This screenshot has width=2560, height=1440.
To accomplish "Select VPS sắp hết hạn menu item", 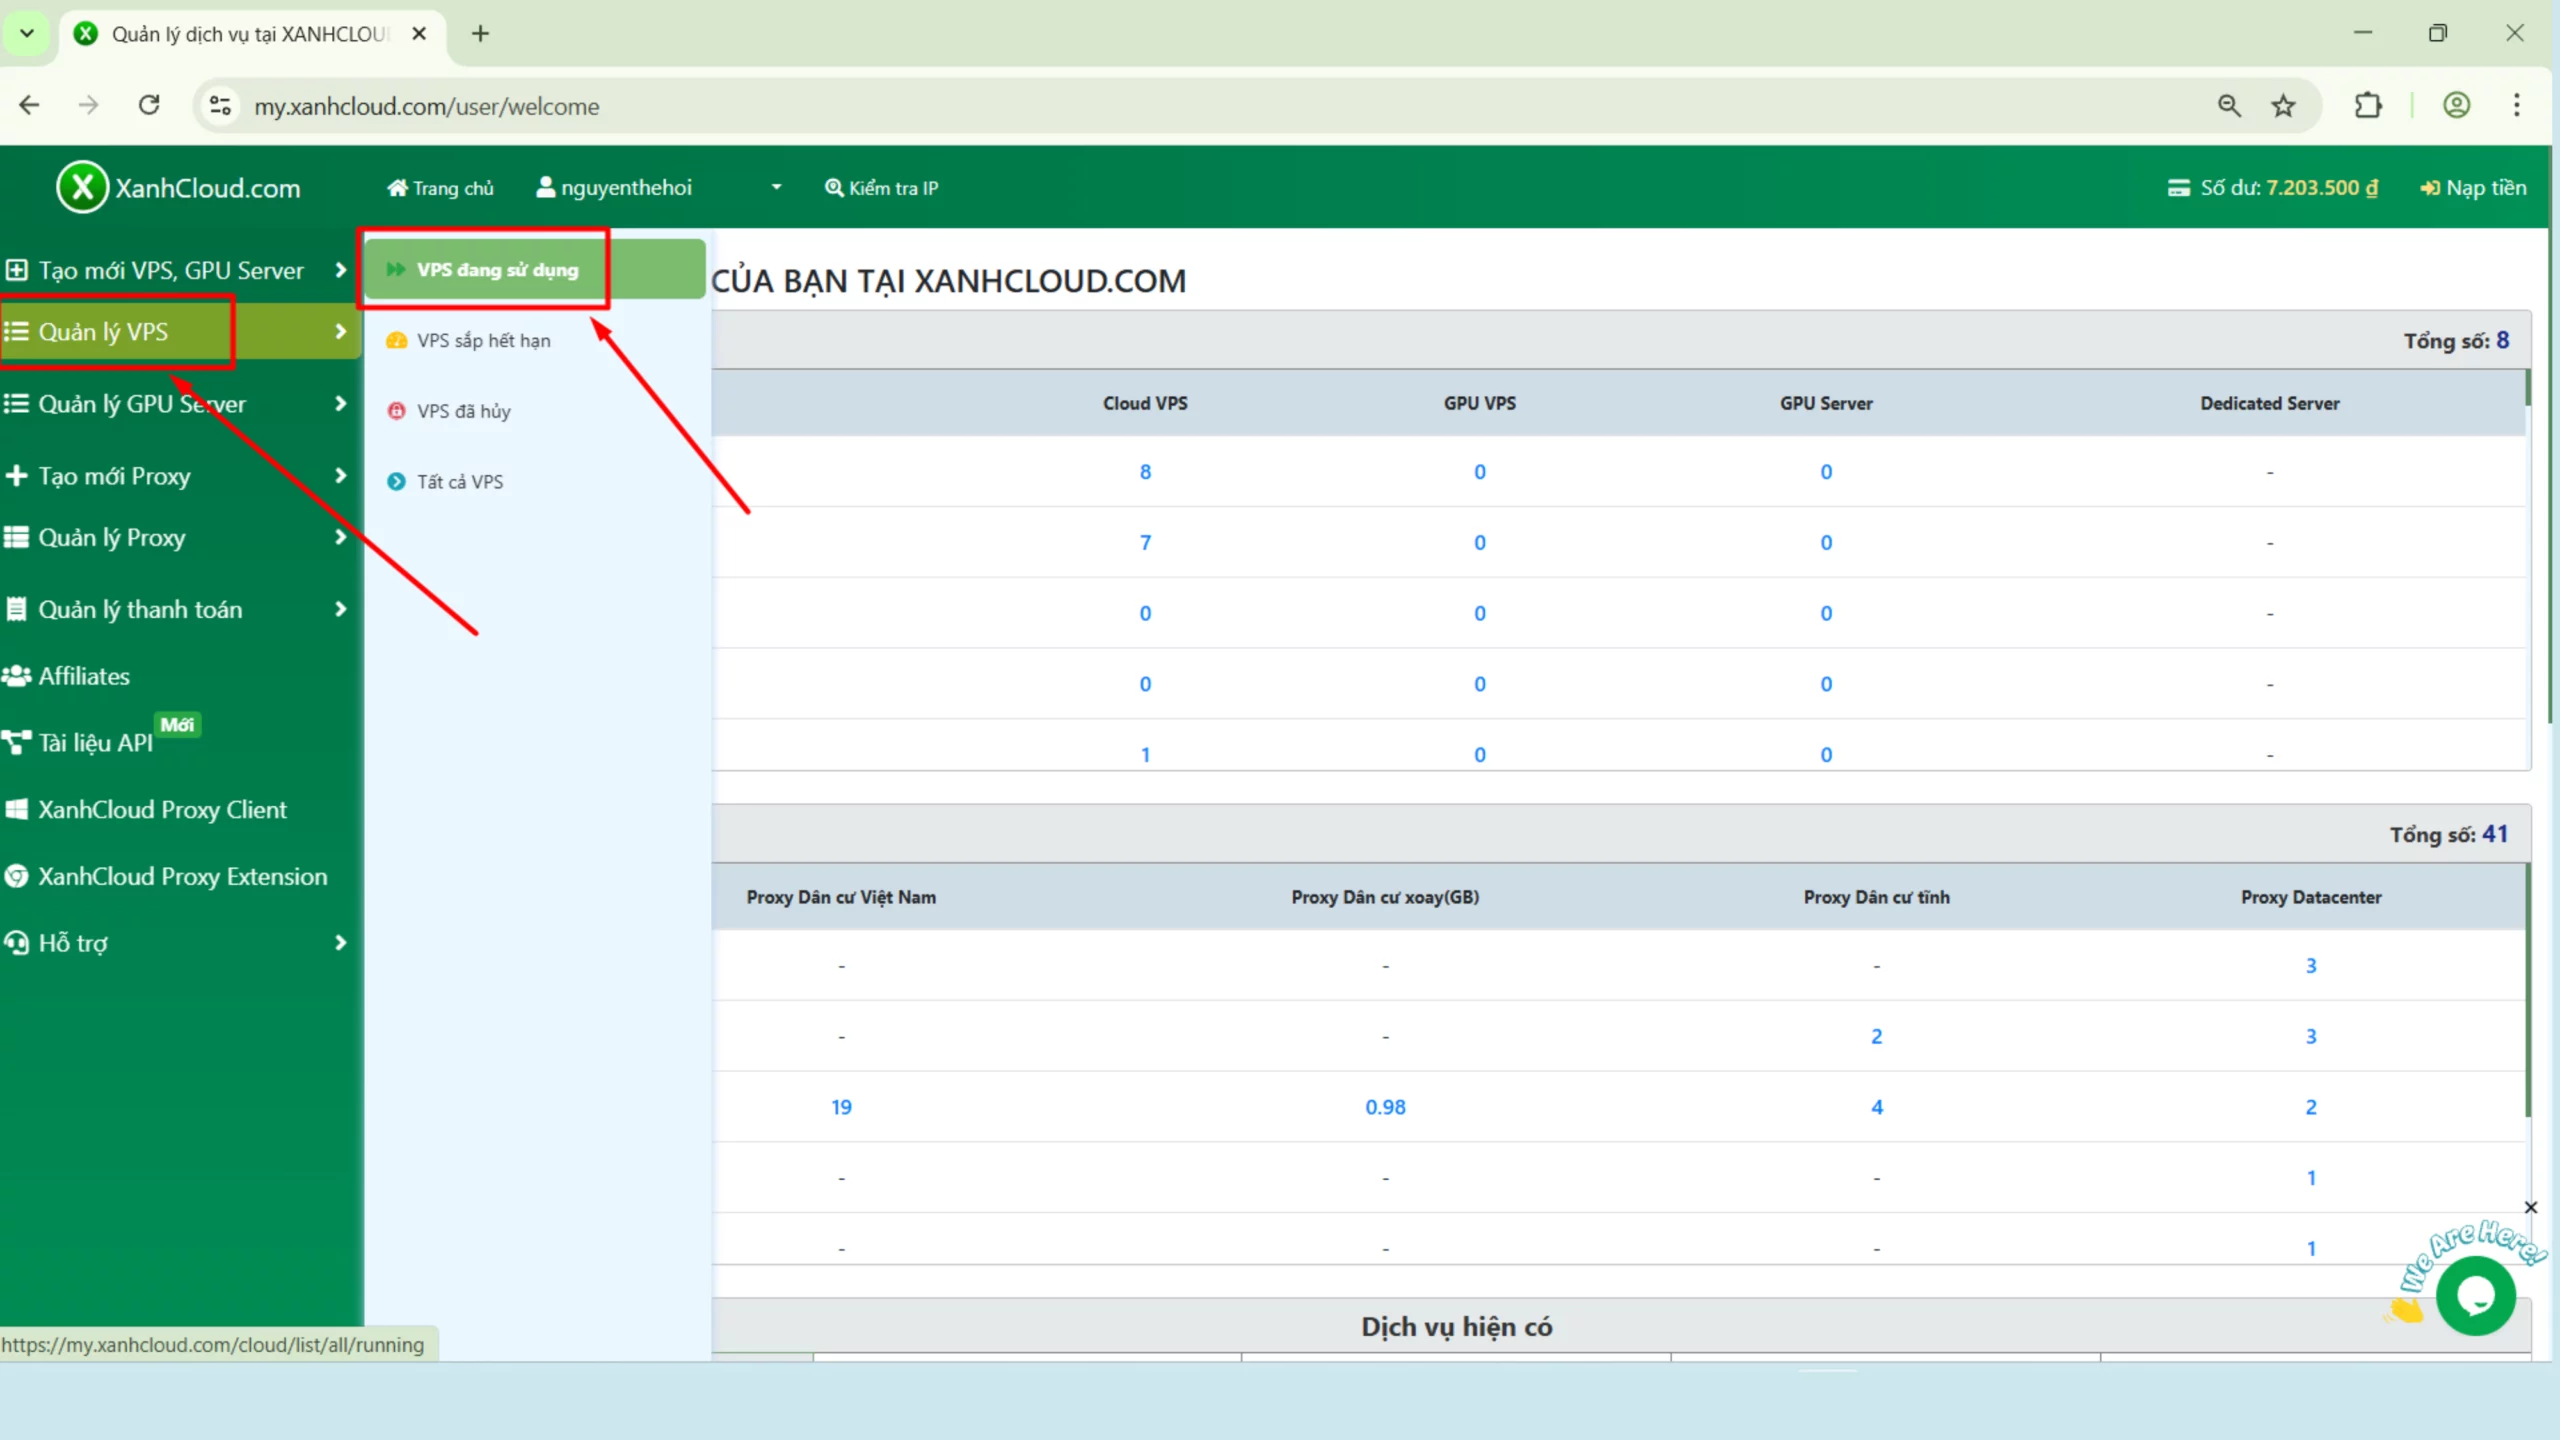I will (483, 340).
